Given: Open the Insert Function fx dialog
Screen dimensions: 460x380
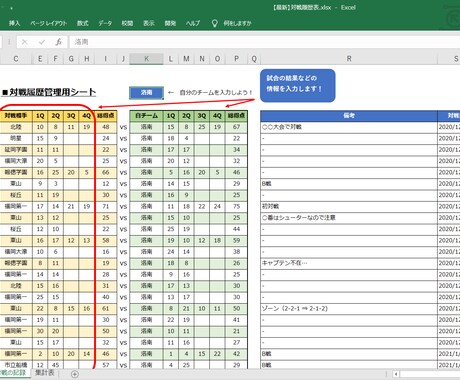Looking at the screenshot, I should pyautogui.click(x=58, y=42).
